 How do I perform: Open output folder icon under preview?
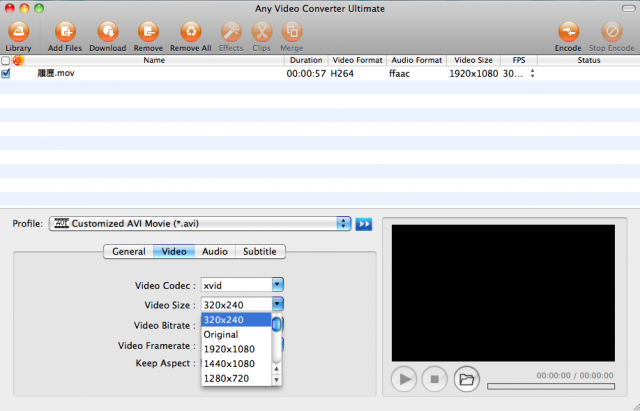467,379
